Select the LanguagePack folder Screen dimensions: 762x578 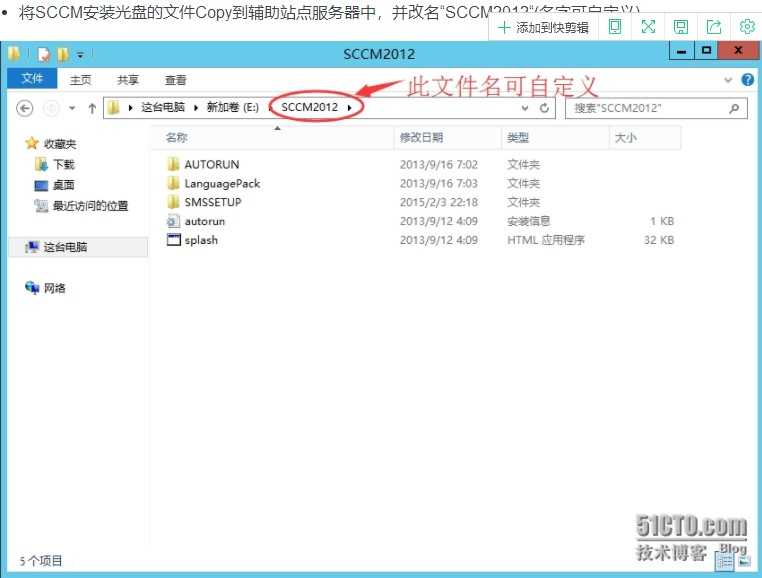tap(222, 183)
